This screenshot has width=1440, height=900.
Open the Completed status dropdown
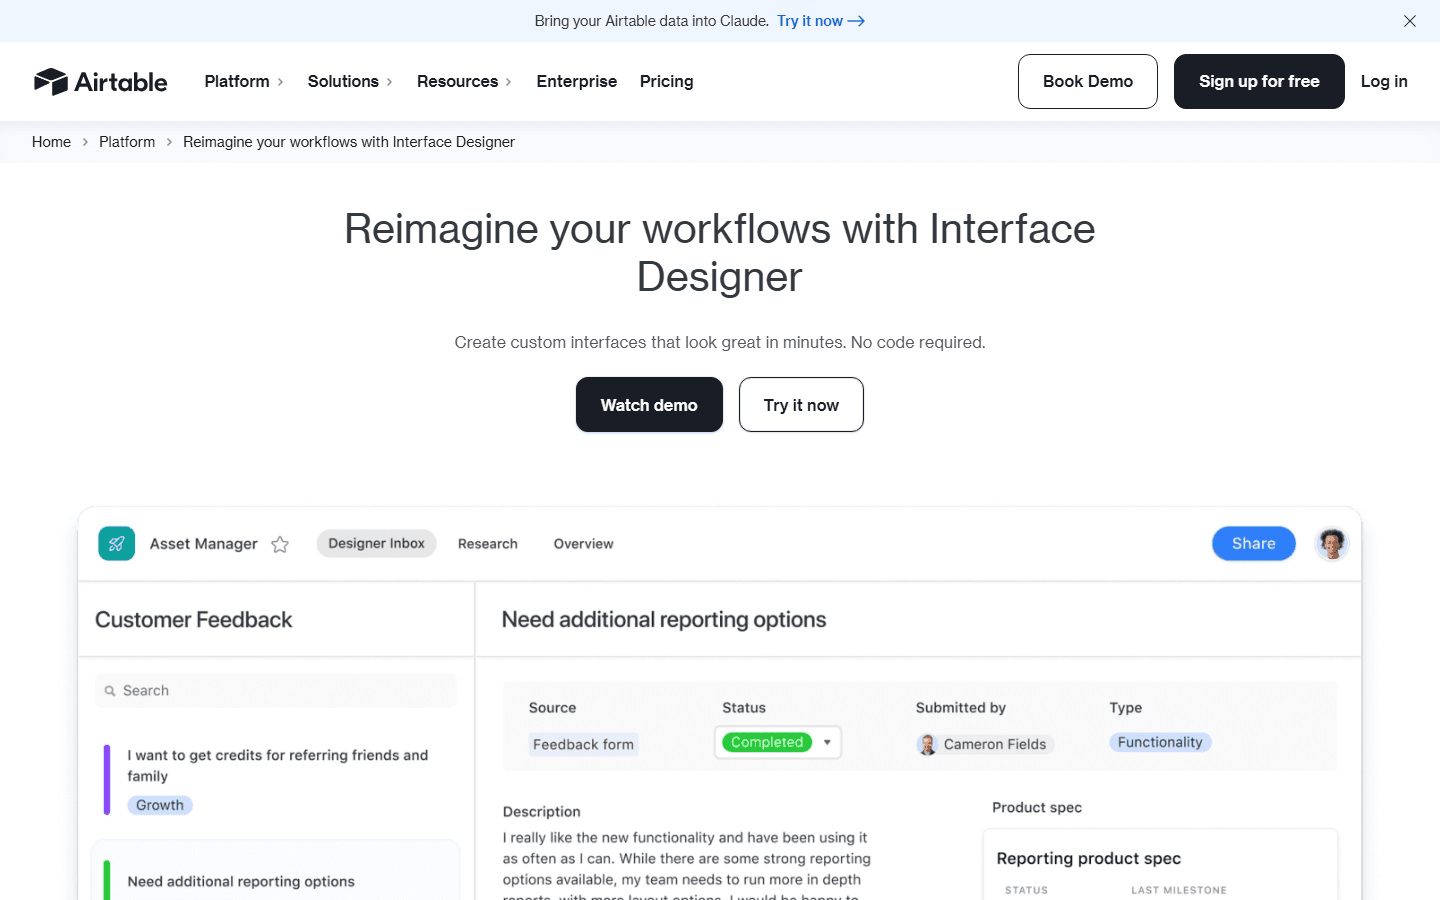coord(778,742)
